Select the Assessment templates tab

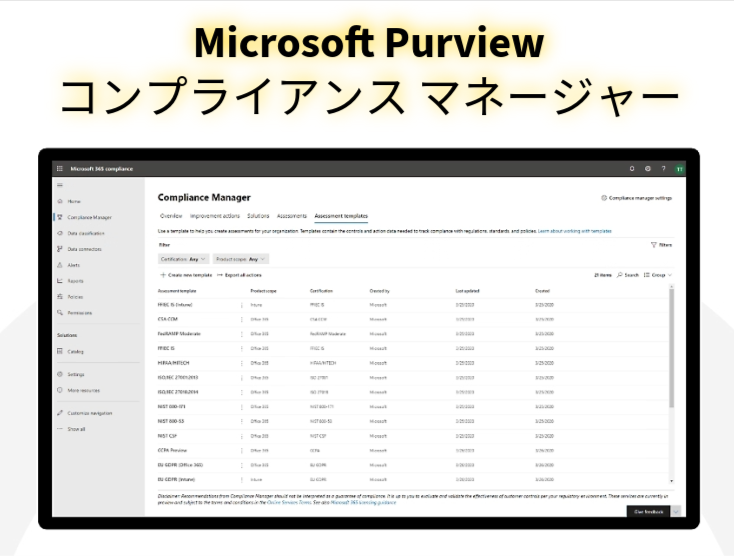[x=341, y=216]
